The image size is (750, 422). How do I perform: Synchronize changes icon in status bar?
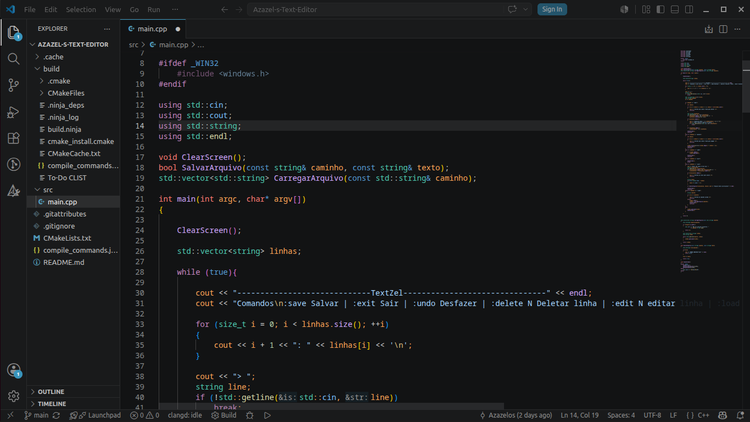pos(56,415)
